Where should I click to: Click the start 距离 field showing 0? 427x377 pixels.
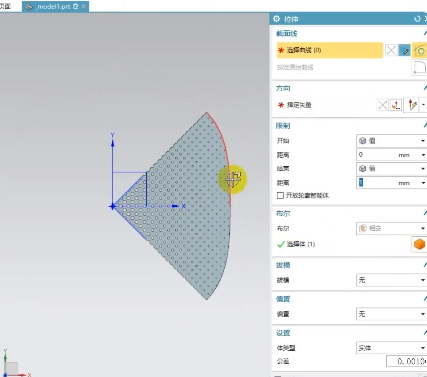pos(388,155)
